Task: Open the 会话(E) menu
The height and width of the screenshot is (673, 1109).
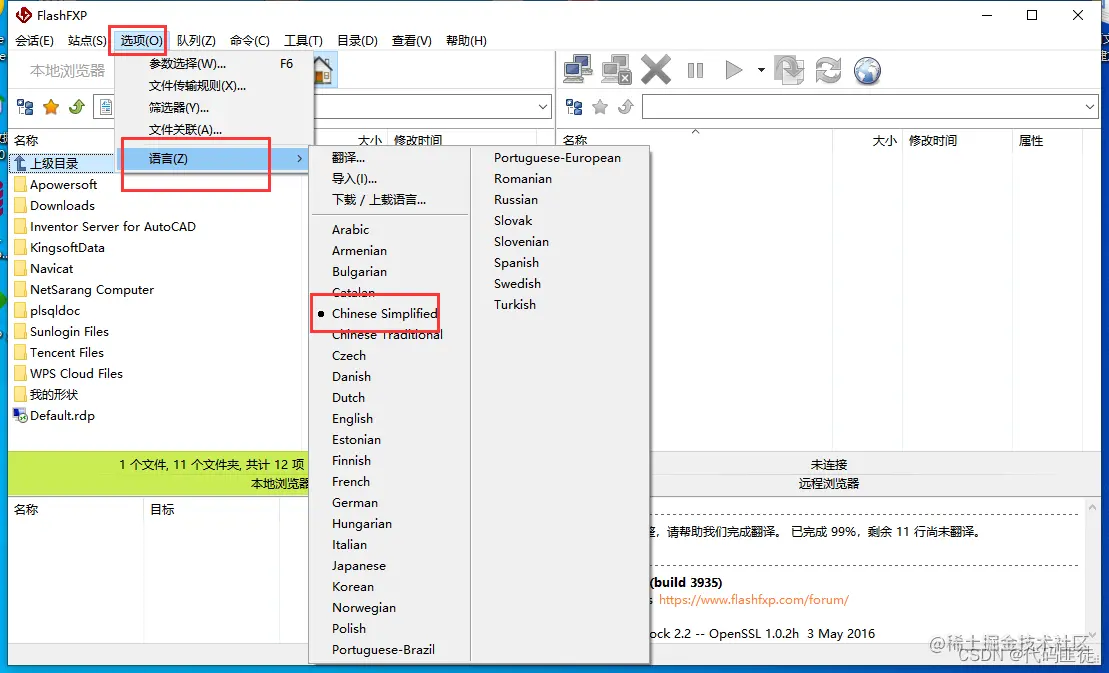Action: click(35, 40)
